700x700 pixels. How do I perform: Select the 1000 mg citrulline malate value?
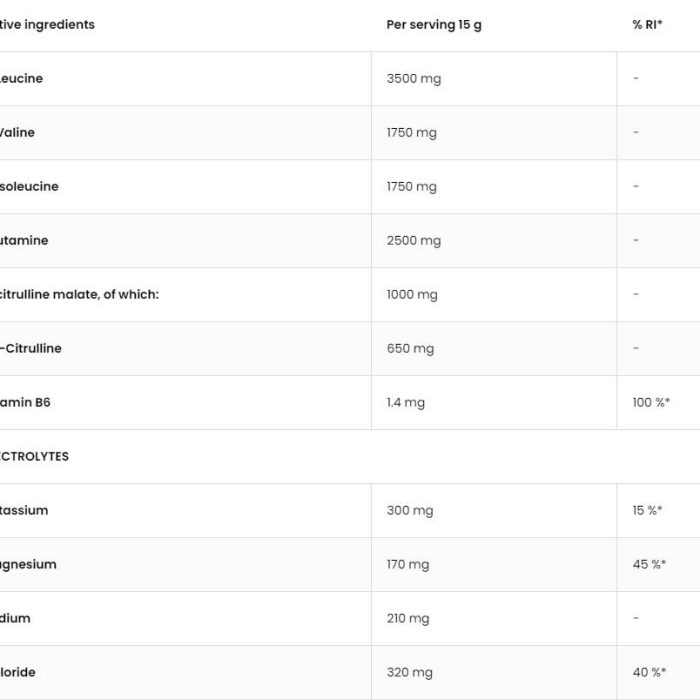pyautogui.click(x=412, y=295)
